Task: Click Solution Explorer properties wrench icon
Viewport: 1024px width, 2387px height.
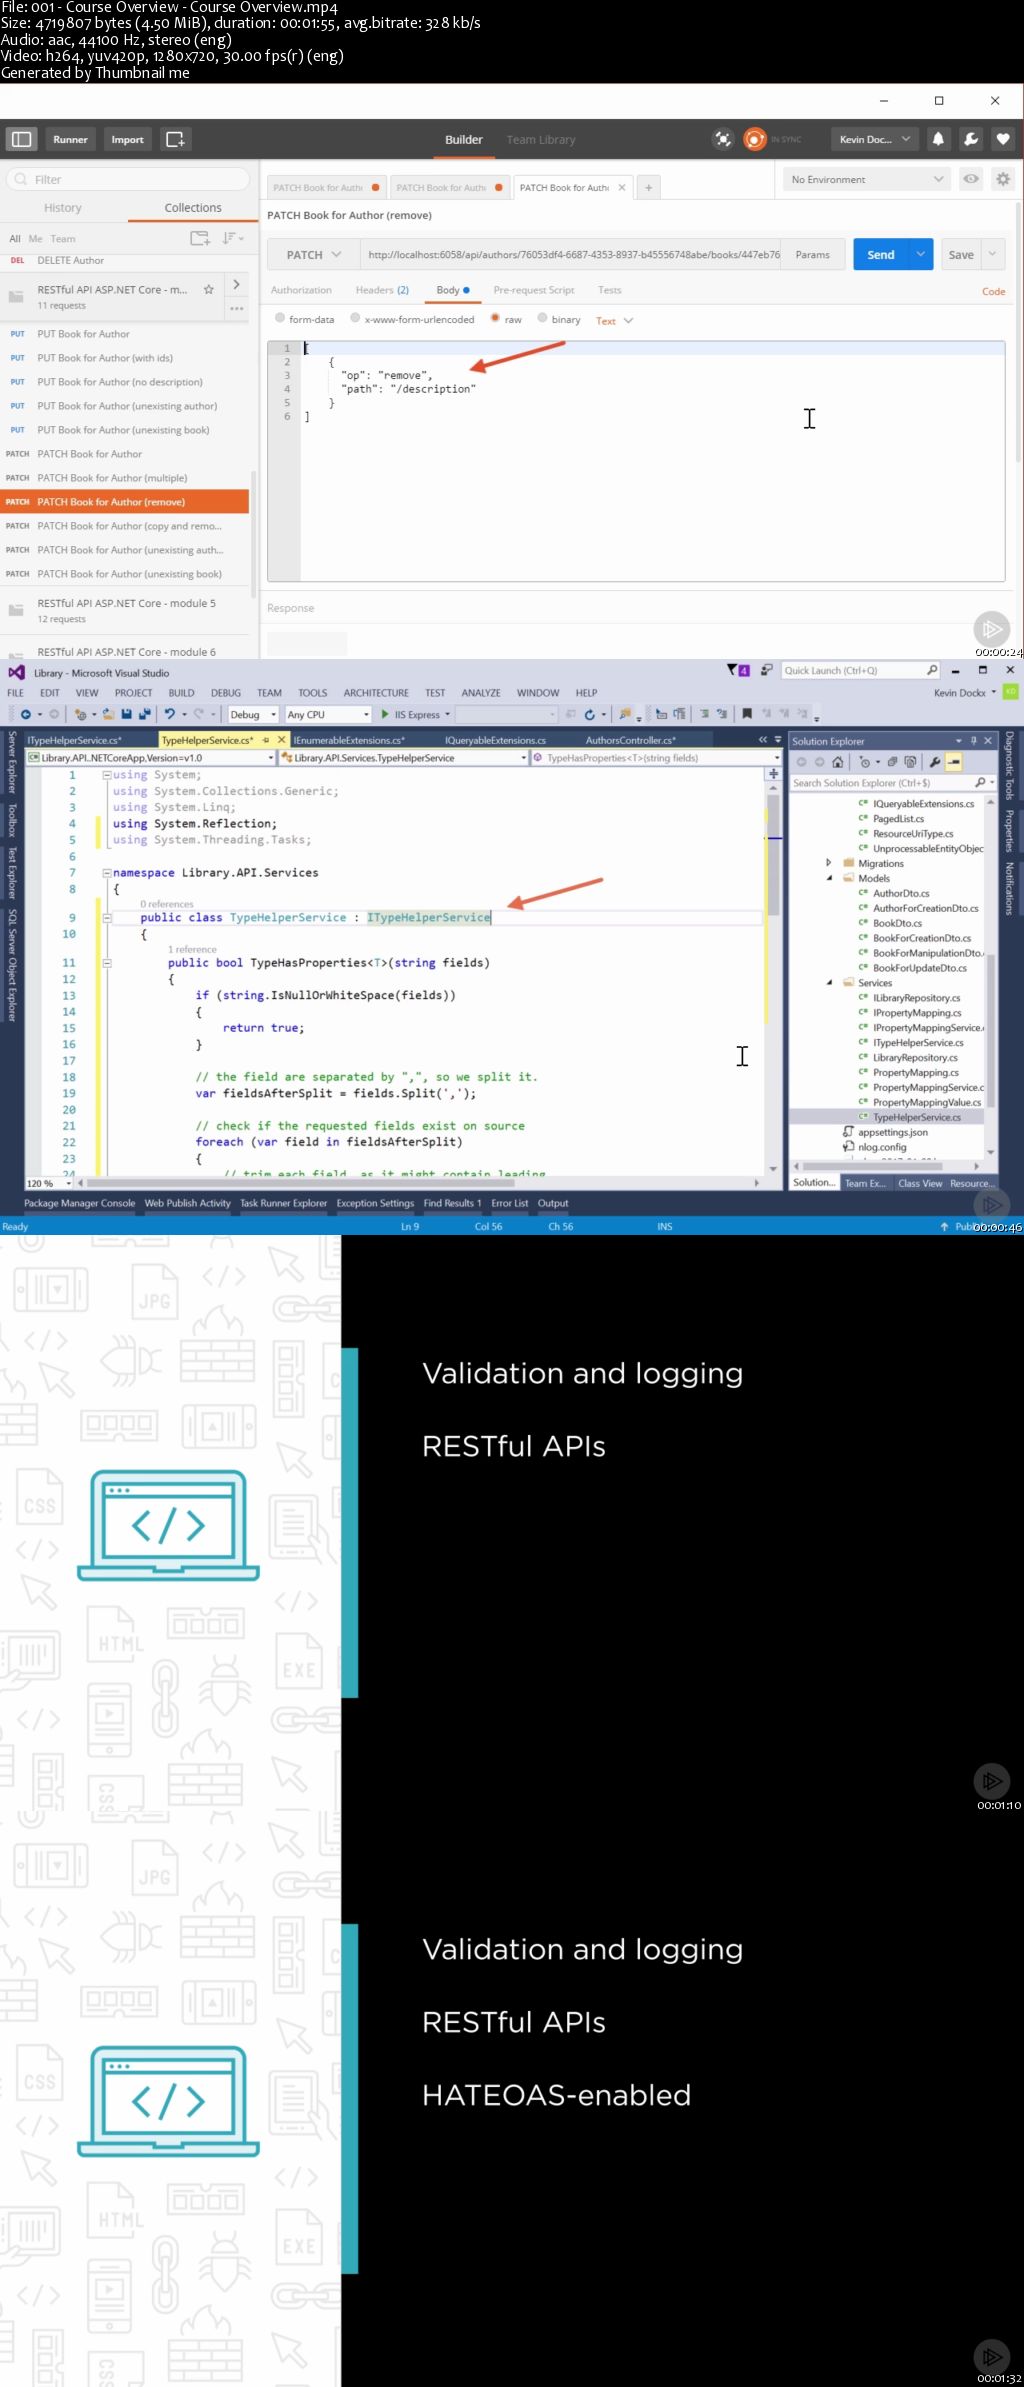Action: pos(935,762)
